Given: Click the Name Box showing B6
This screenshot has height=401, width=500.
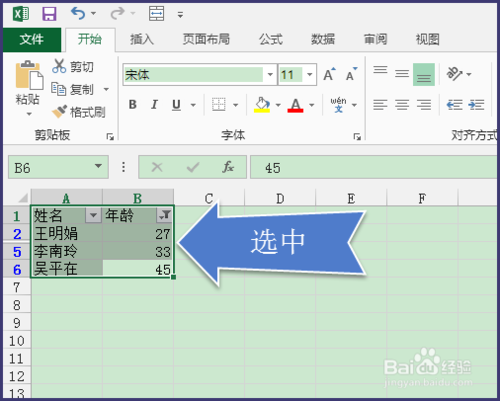Looking at the screenshot, I should pyautogui.click(x=58, y=167).
